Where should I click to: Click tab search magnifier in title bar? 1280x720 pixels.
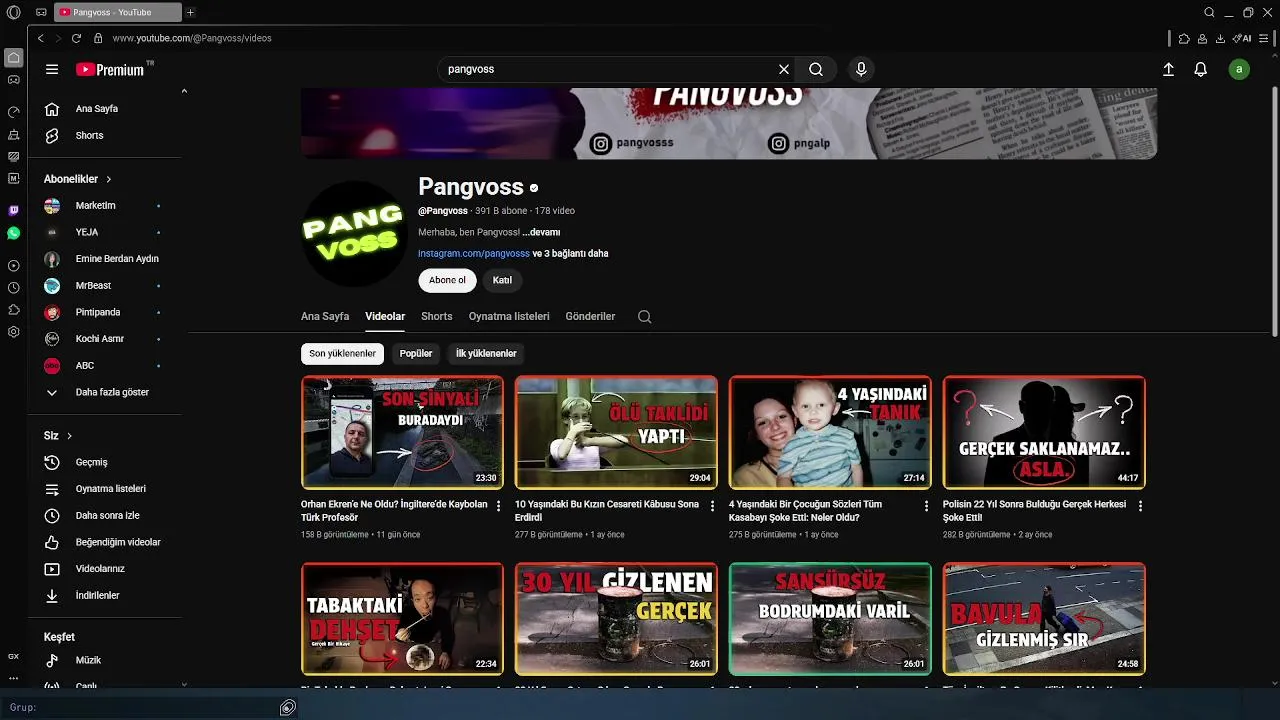[x=1209, y=12]
